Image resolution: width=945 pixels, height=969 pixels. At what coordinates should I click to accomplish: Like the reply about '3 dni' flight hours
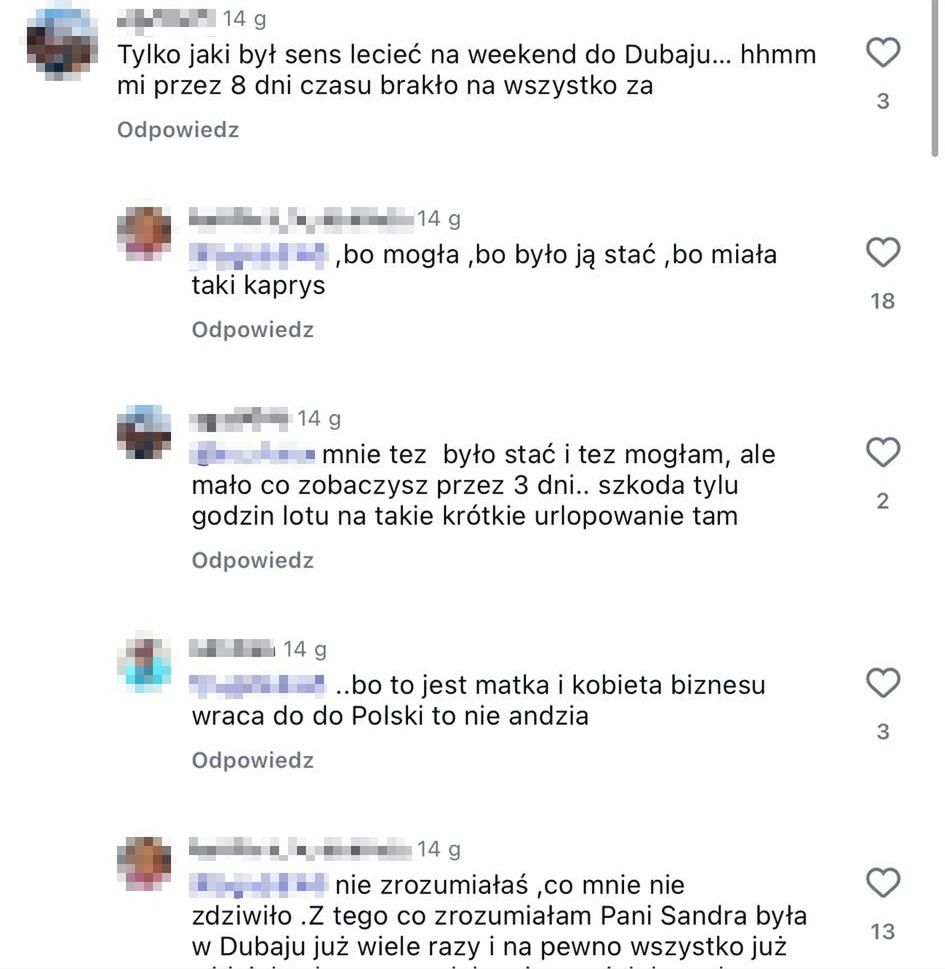coord(882,454)
